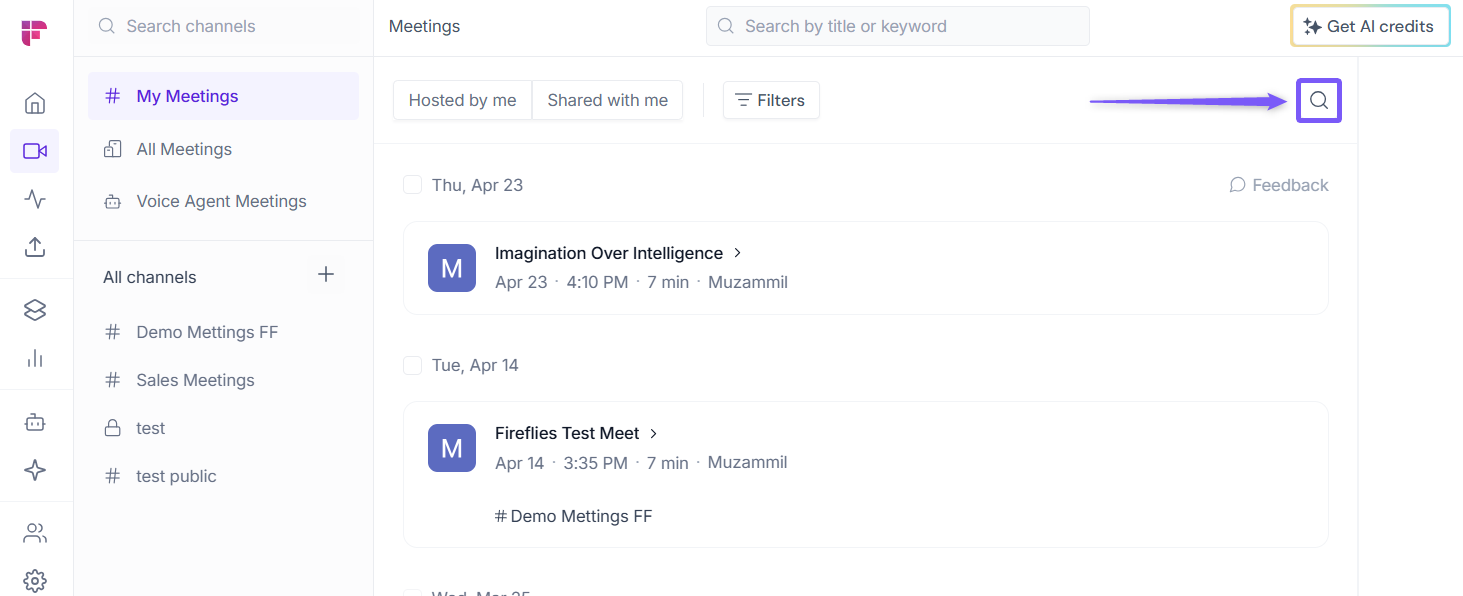Click the highlighted magnifier search icon
The image size is (1463, 596).
(1318, 100)
